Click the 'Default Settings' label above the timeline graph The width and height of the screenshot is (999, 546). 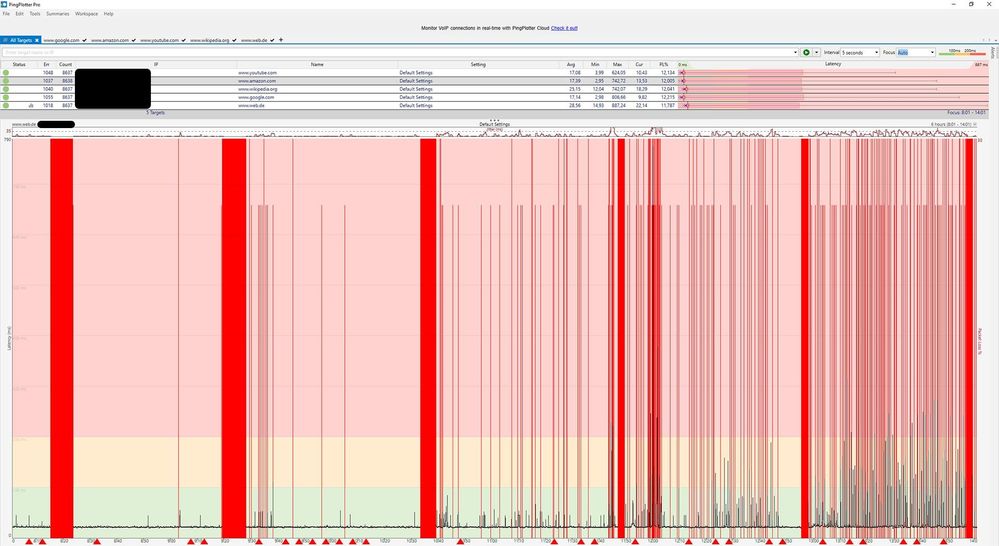tap(494, 124)
